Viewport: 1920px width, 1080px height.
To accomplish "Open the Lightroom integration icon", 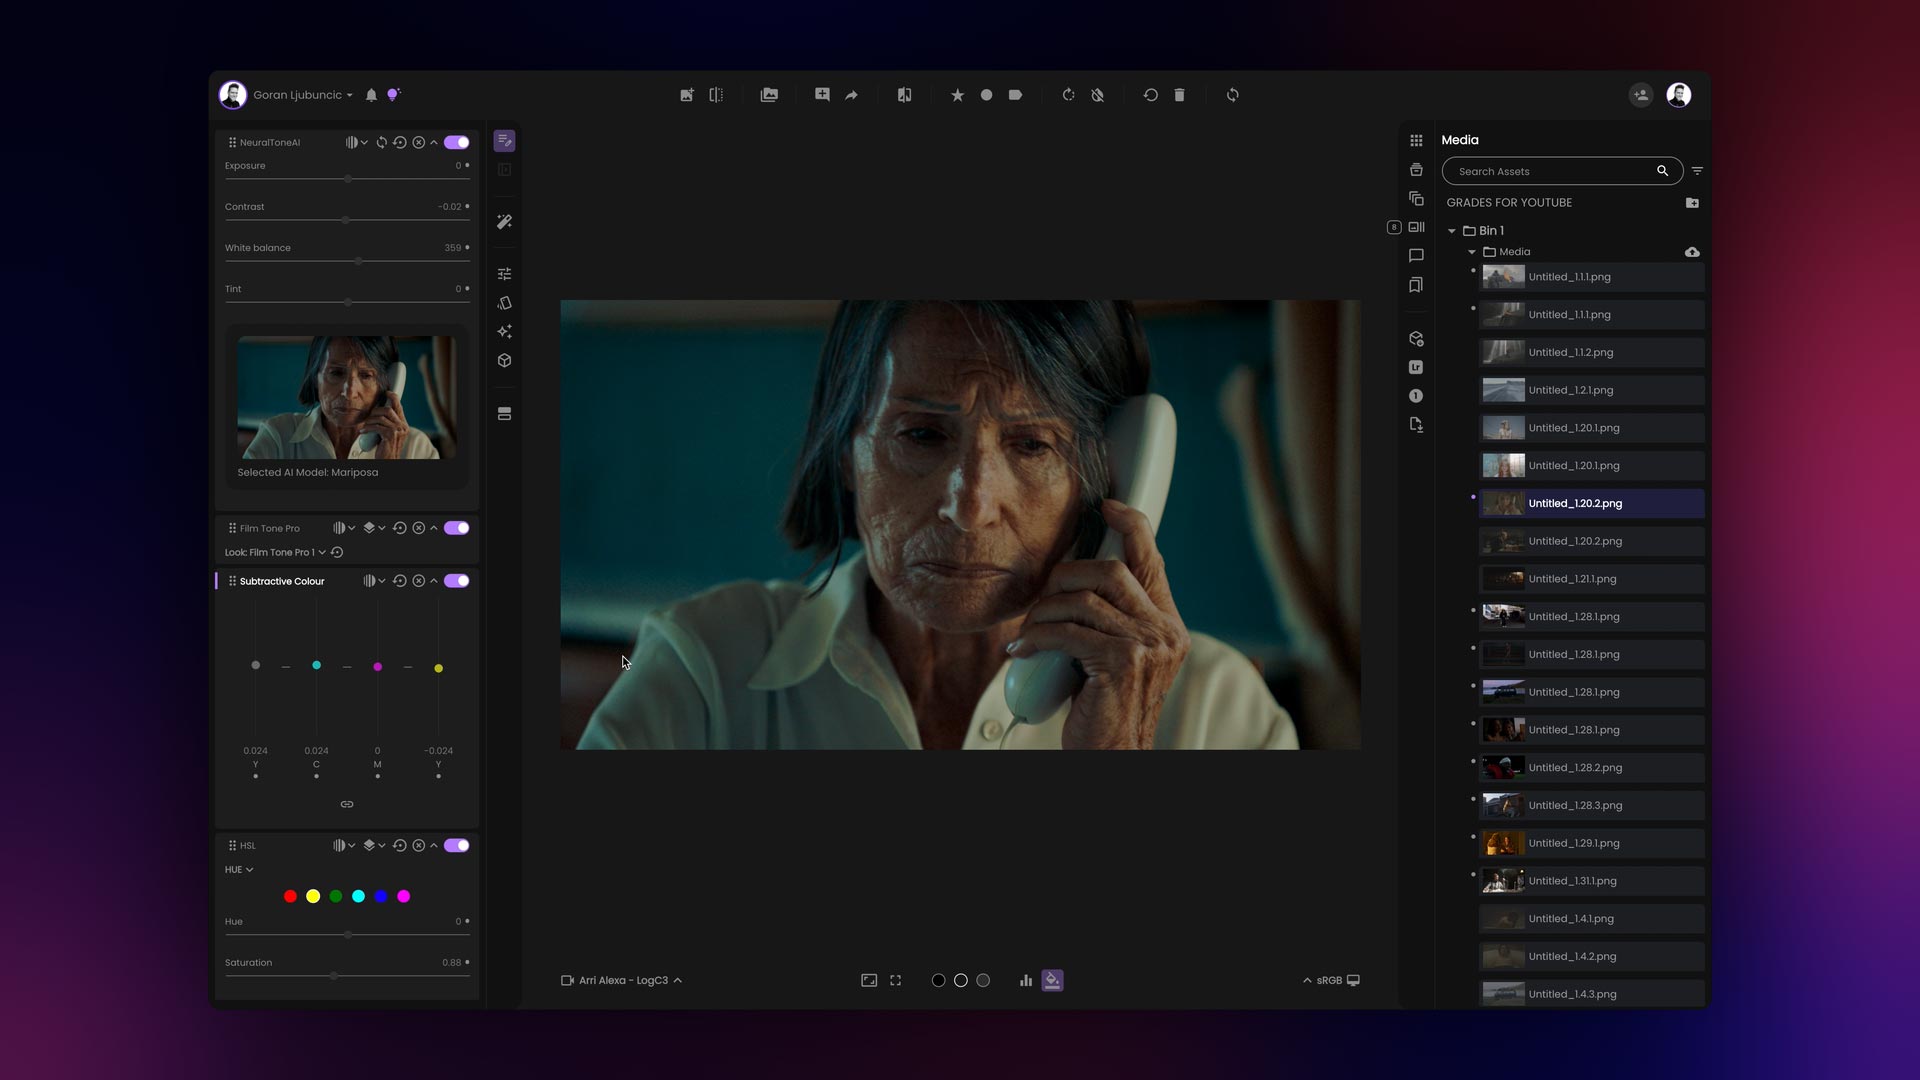I will coord(1416,367).
